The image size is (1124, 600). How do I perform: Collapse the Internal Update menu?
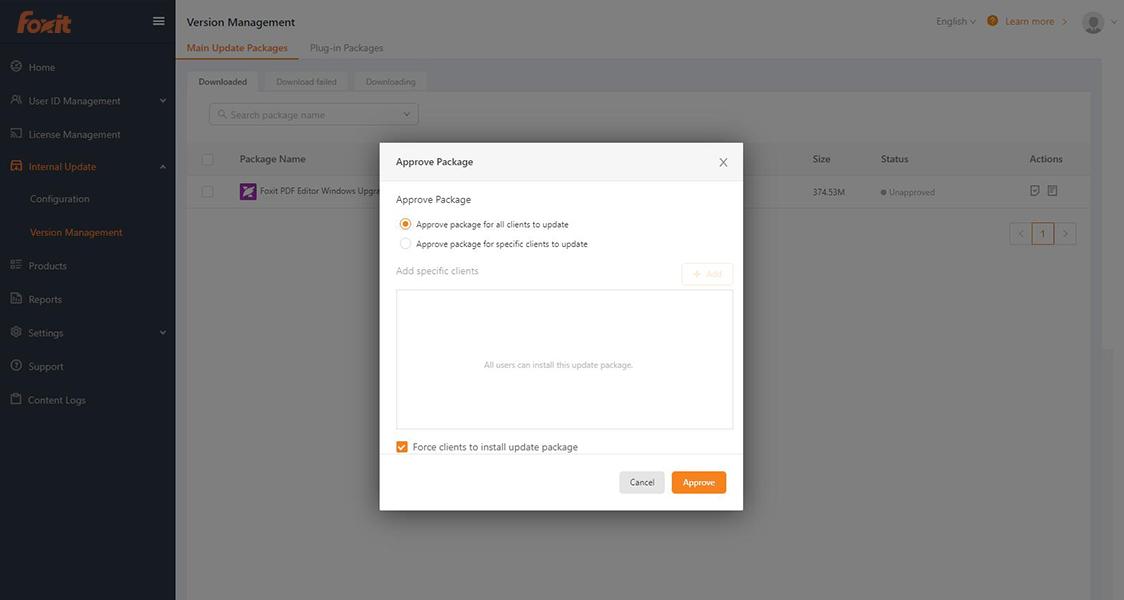click(163, 167)
